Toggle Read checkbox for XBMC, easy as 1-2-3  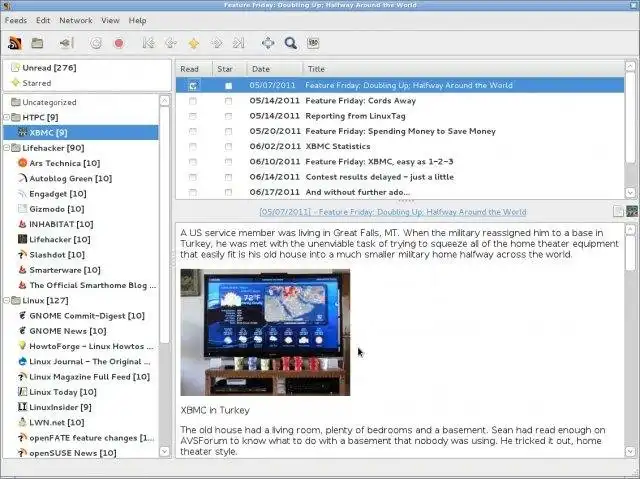[x=193, y=162]
